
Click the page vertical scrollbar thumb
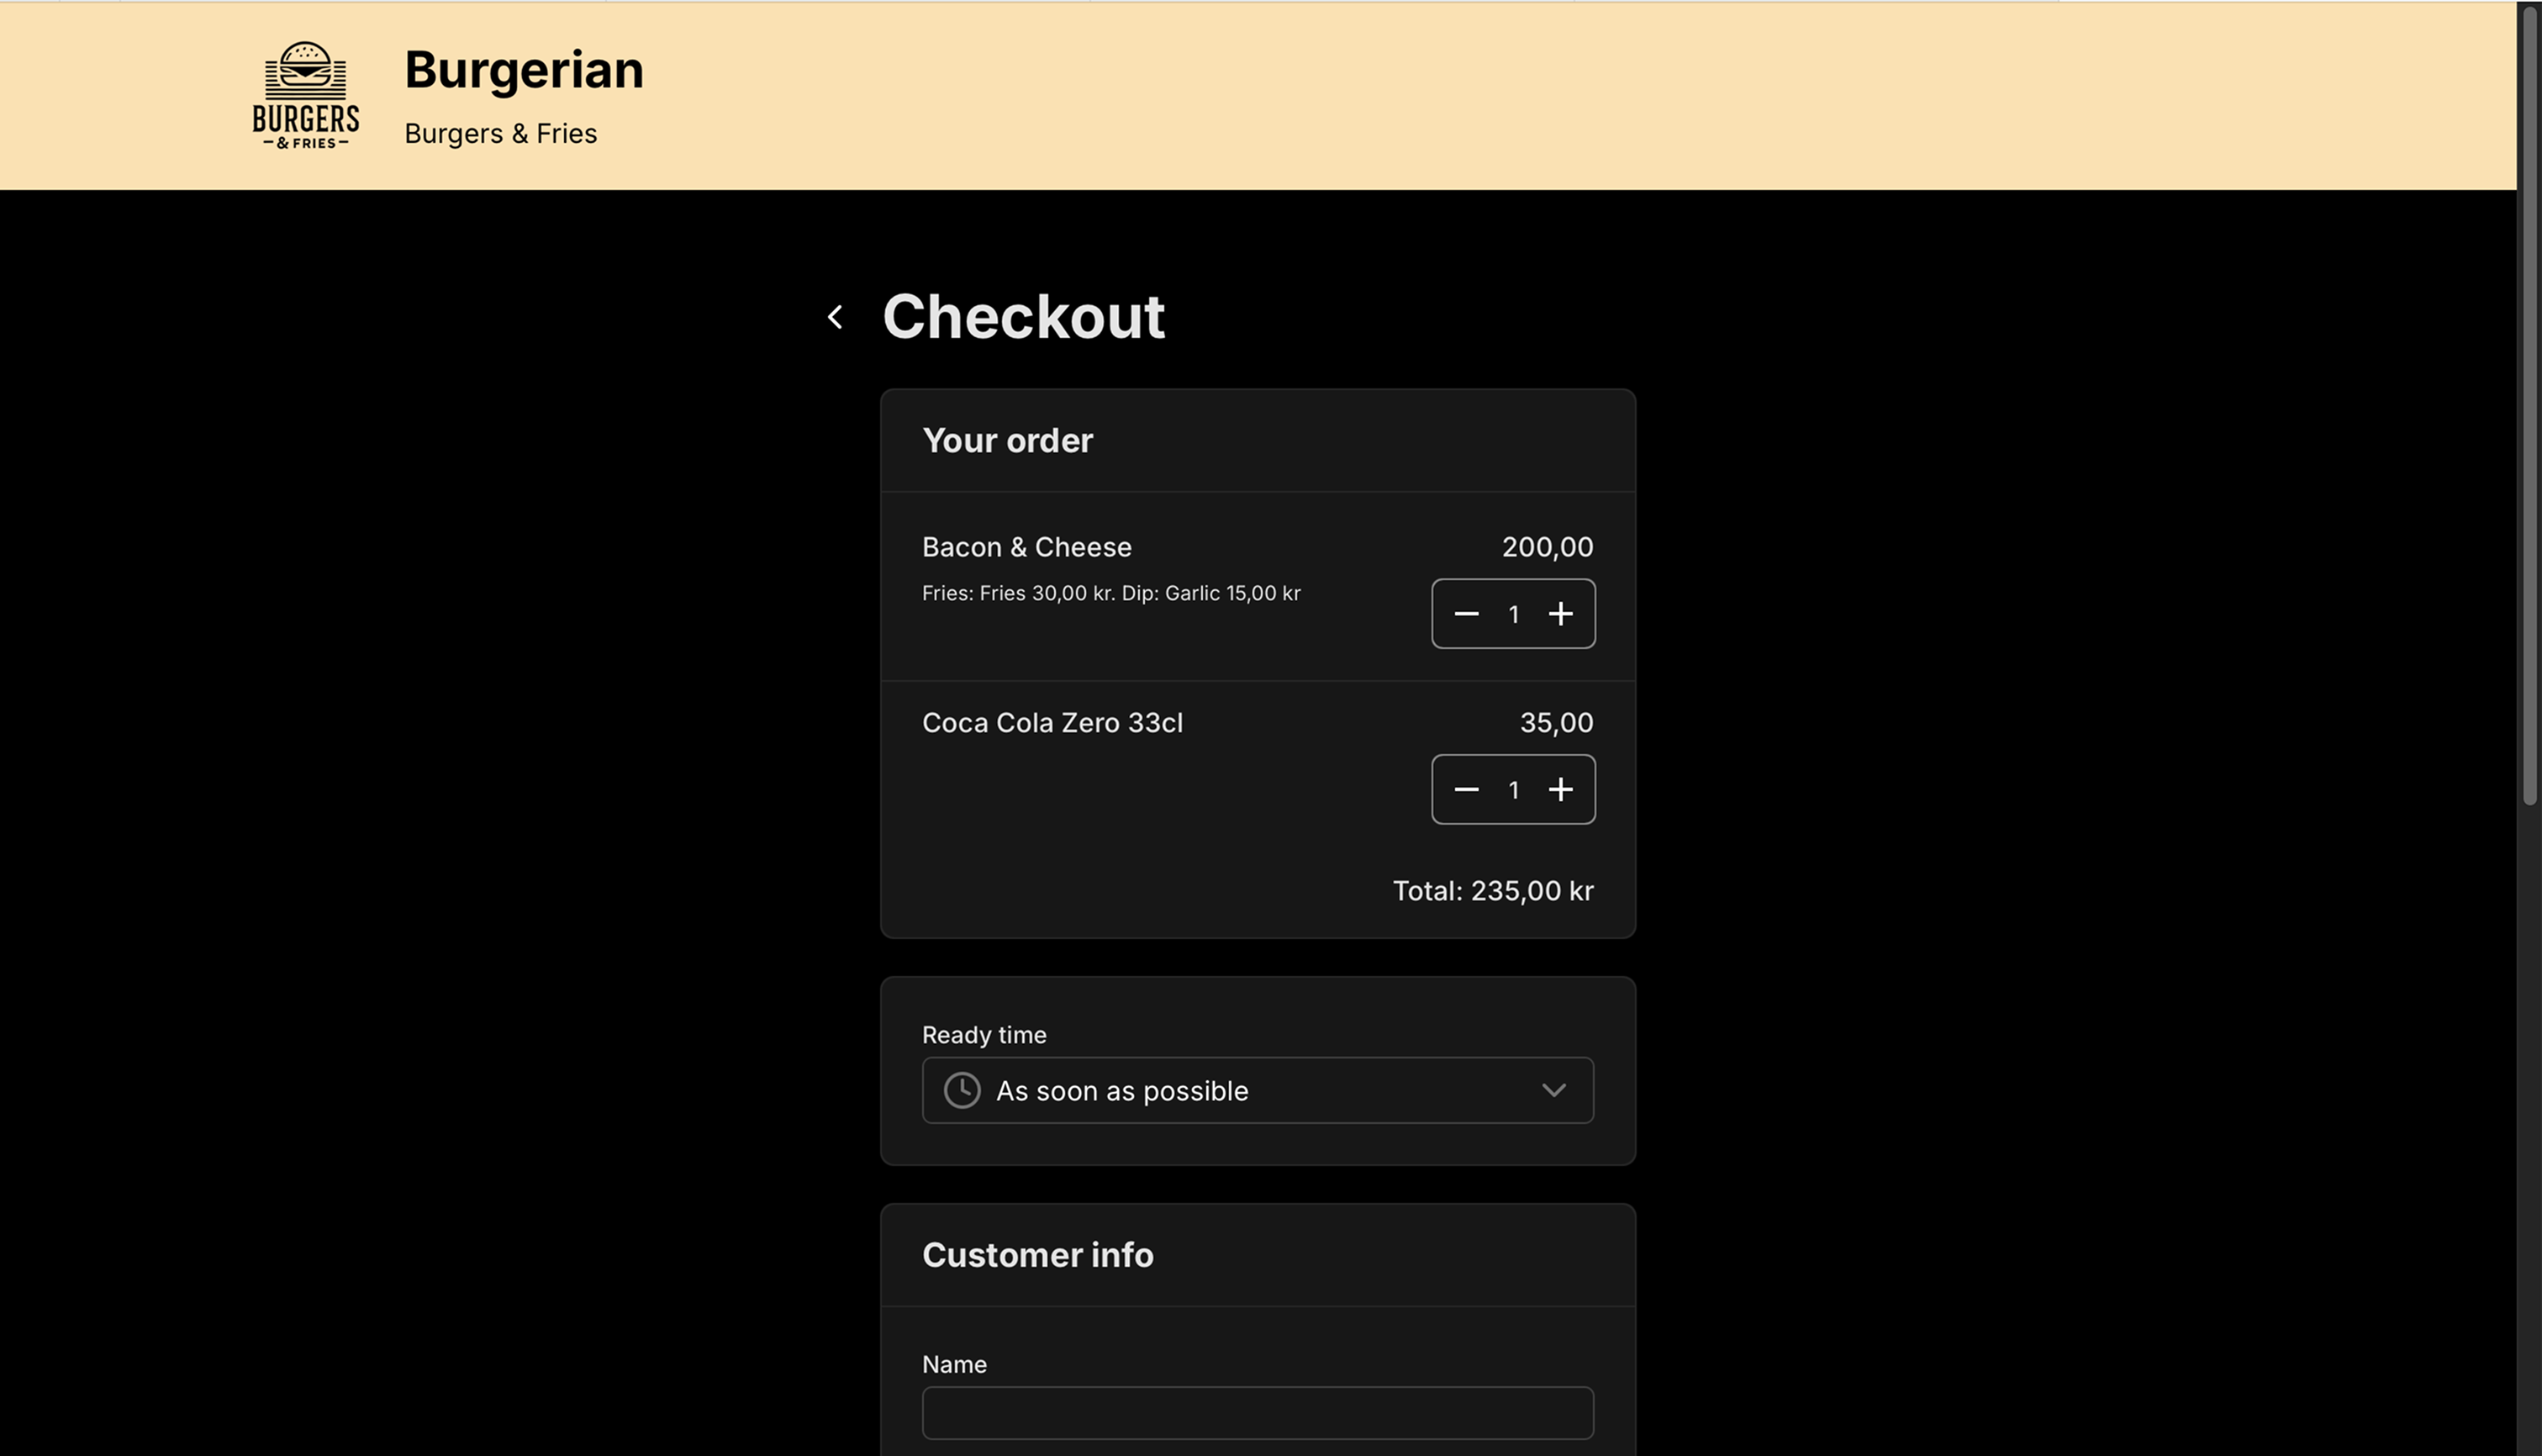2530,406
